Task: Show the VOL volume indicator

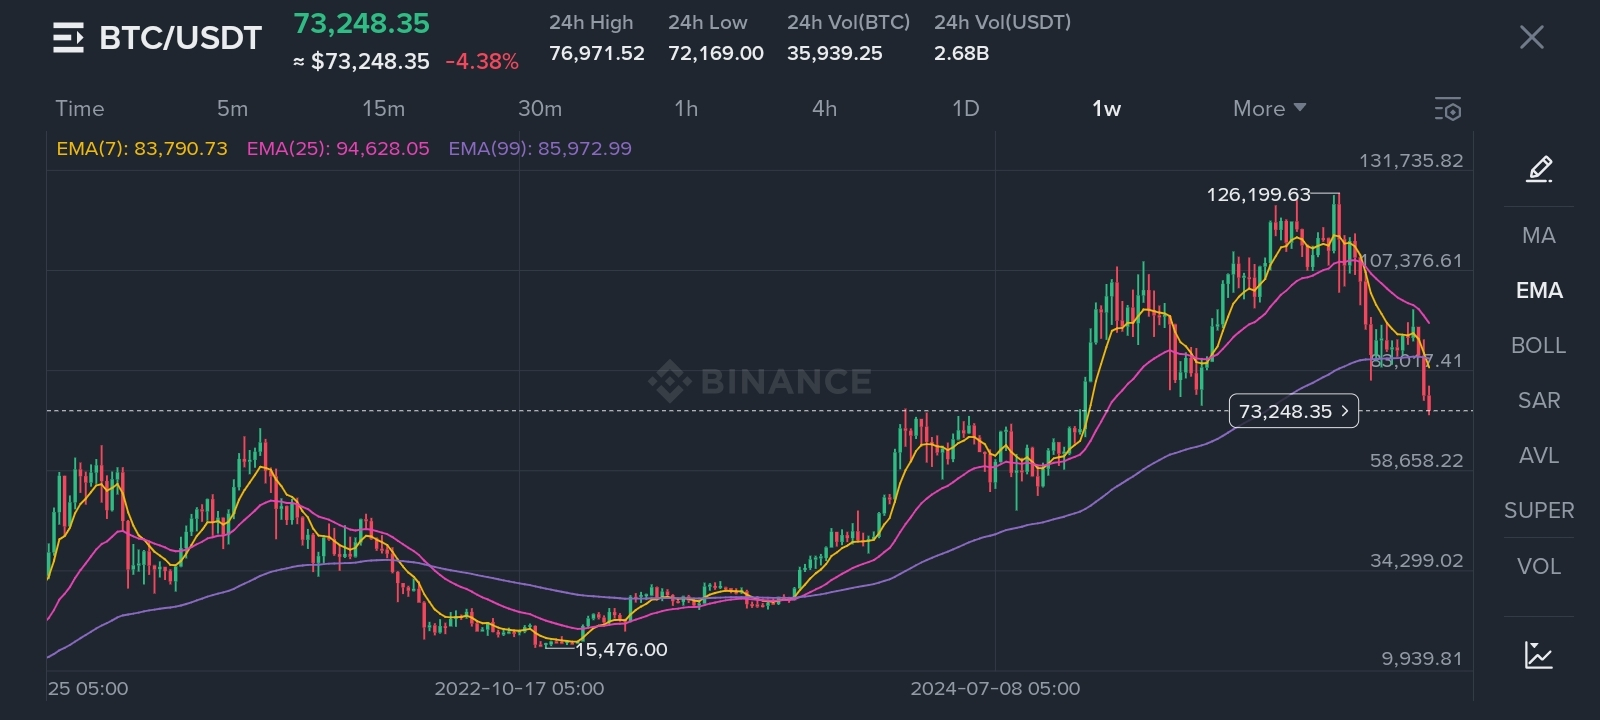Action: (1538, 566)
